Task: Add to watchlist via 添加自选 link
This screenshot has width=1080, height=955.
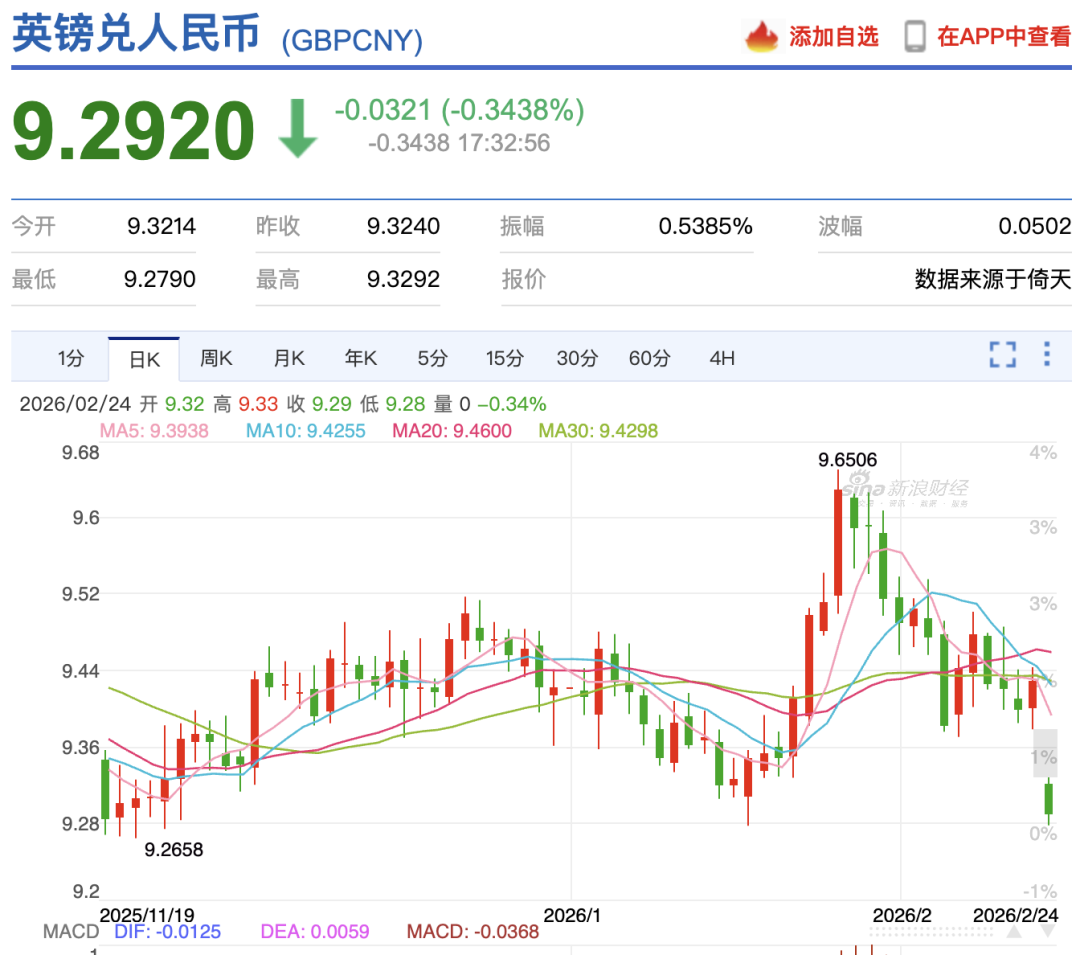Action: [833, 36]
